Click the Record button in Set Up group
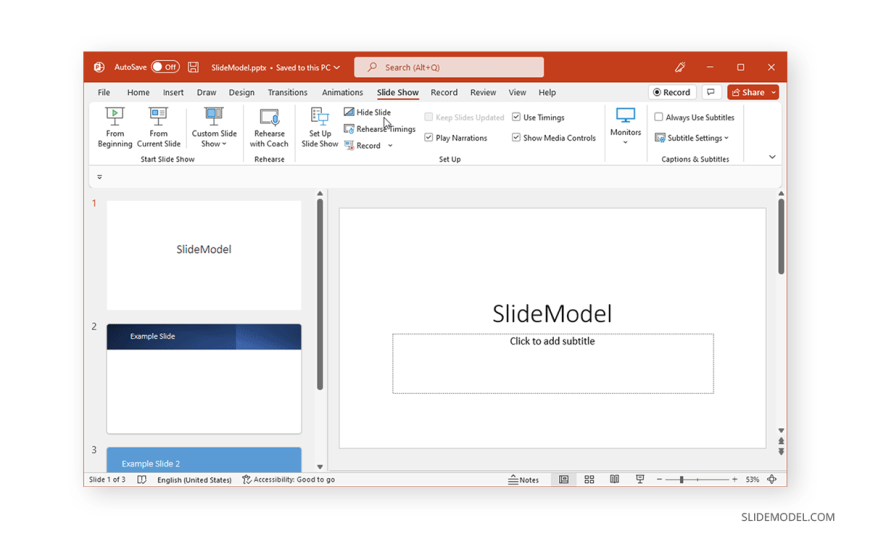 click(x=363, y=145)
